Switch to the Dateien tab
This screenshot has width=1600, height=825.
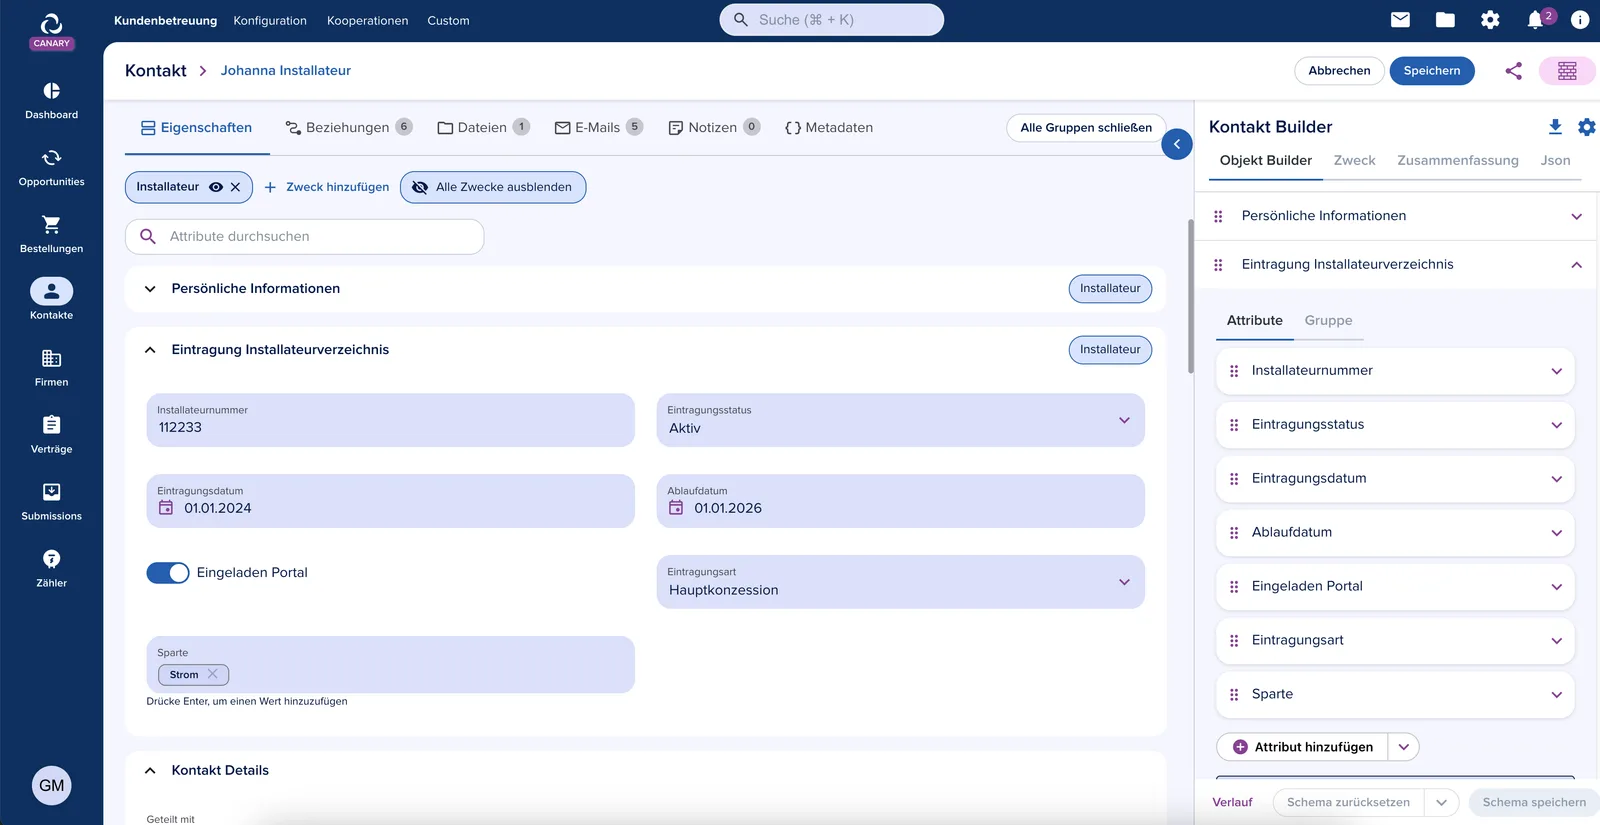(483, 128)
